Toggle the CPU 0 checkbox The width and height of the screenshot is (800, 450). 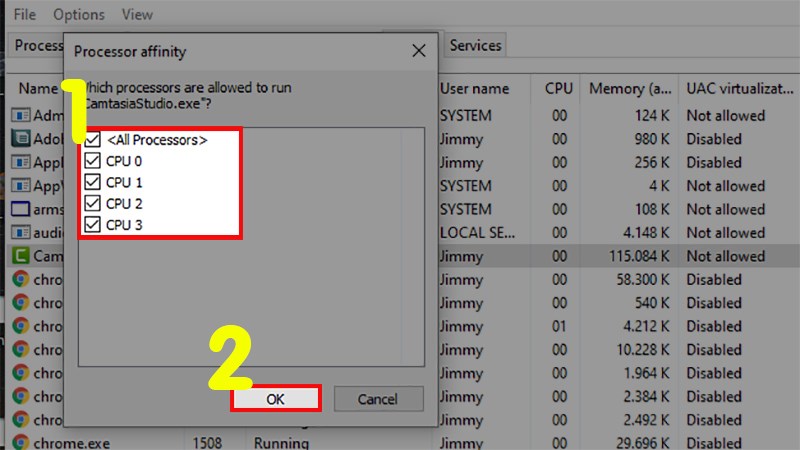[92, 161]
